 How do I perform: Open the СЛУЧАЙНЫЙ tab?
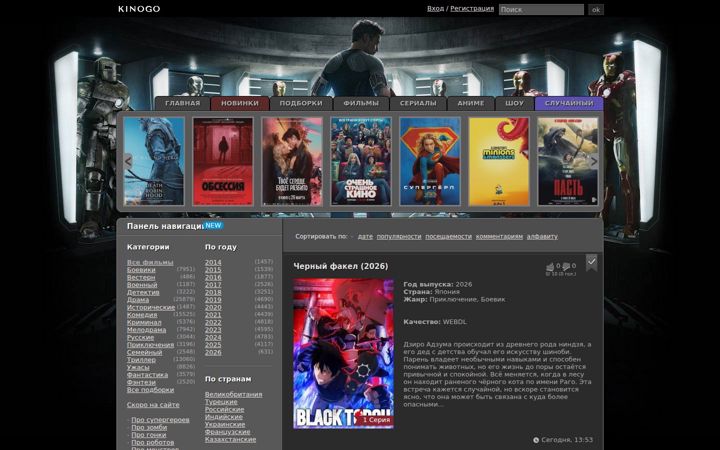pos(569,103)
